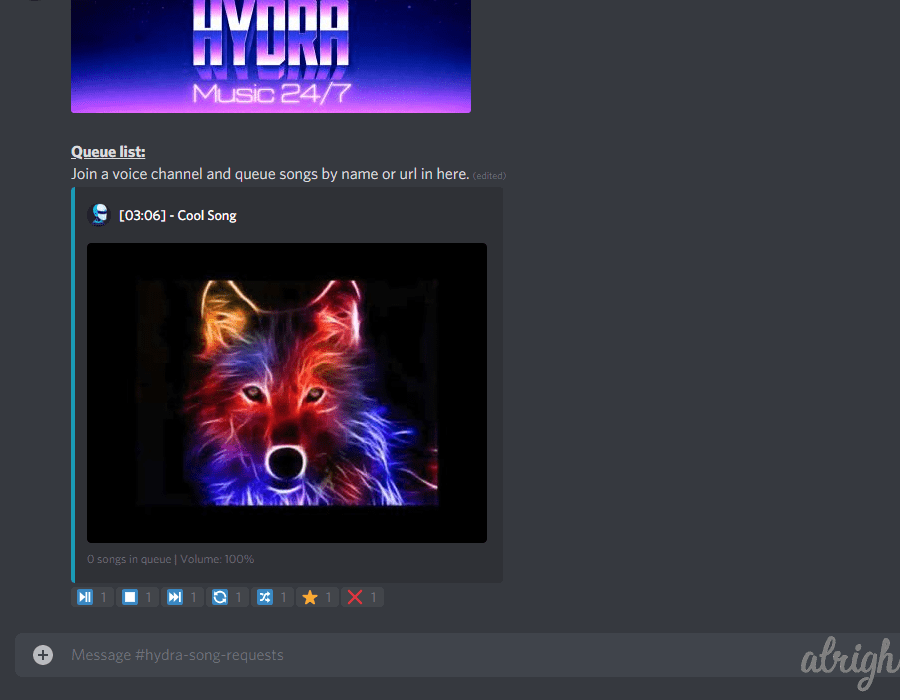Open attachments with the plus icon
900x700 pixels.
click(42, 655)
